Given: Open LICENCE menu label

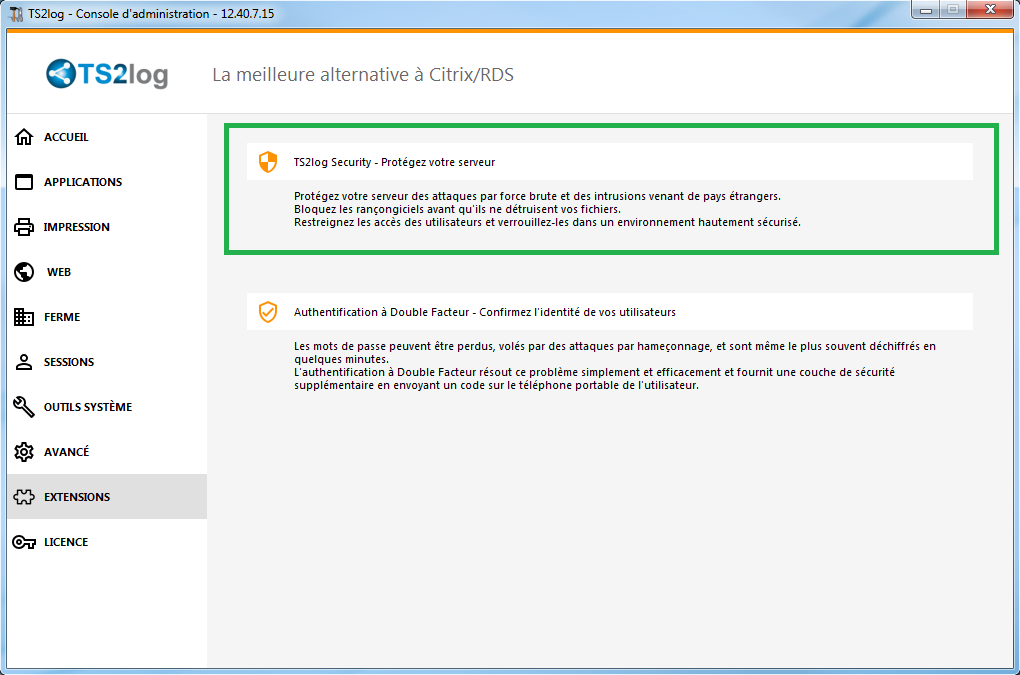Looking at the screenshot, I should [x=66, y=542].
